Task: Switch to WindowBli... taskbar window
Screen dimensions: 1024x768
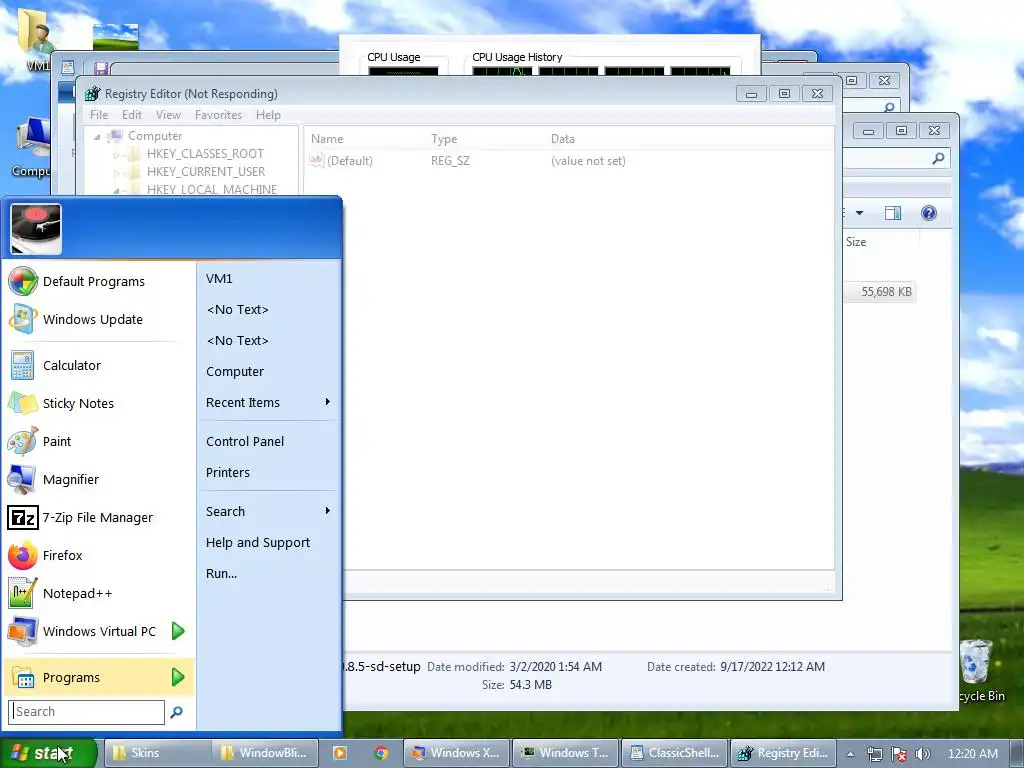Action: pos(265,753)
